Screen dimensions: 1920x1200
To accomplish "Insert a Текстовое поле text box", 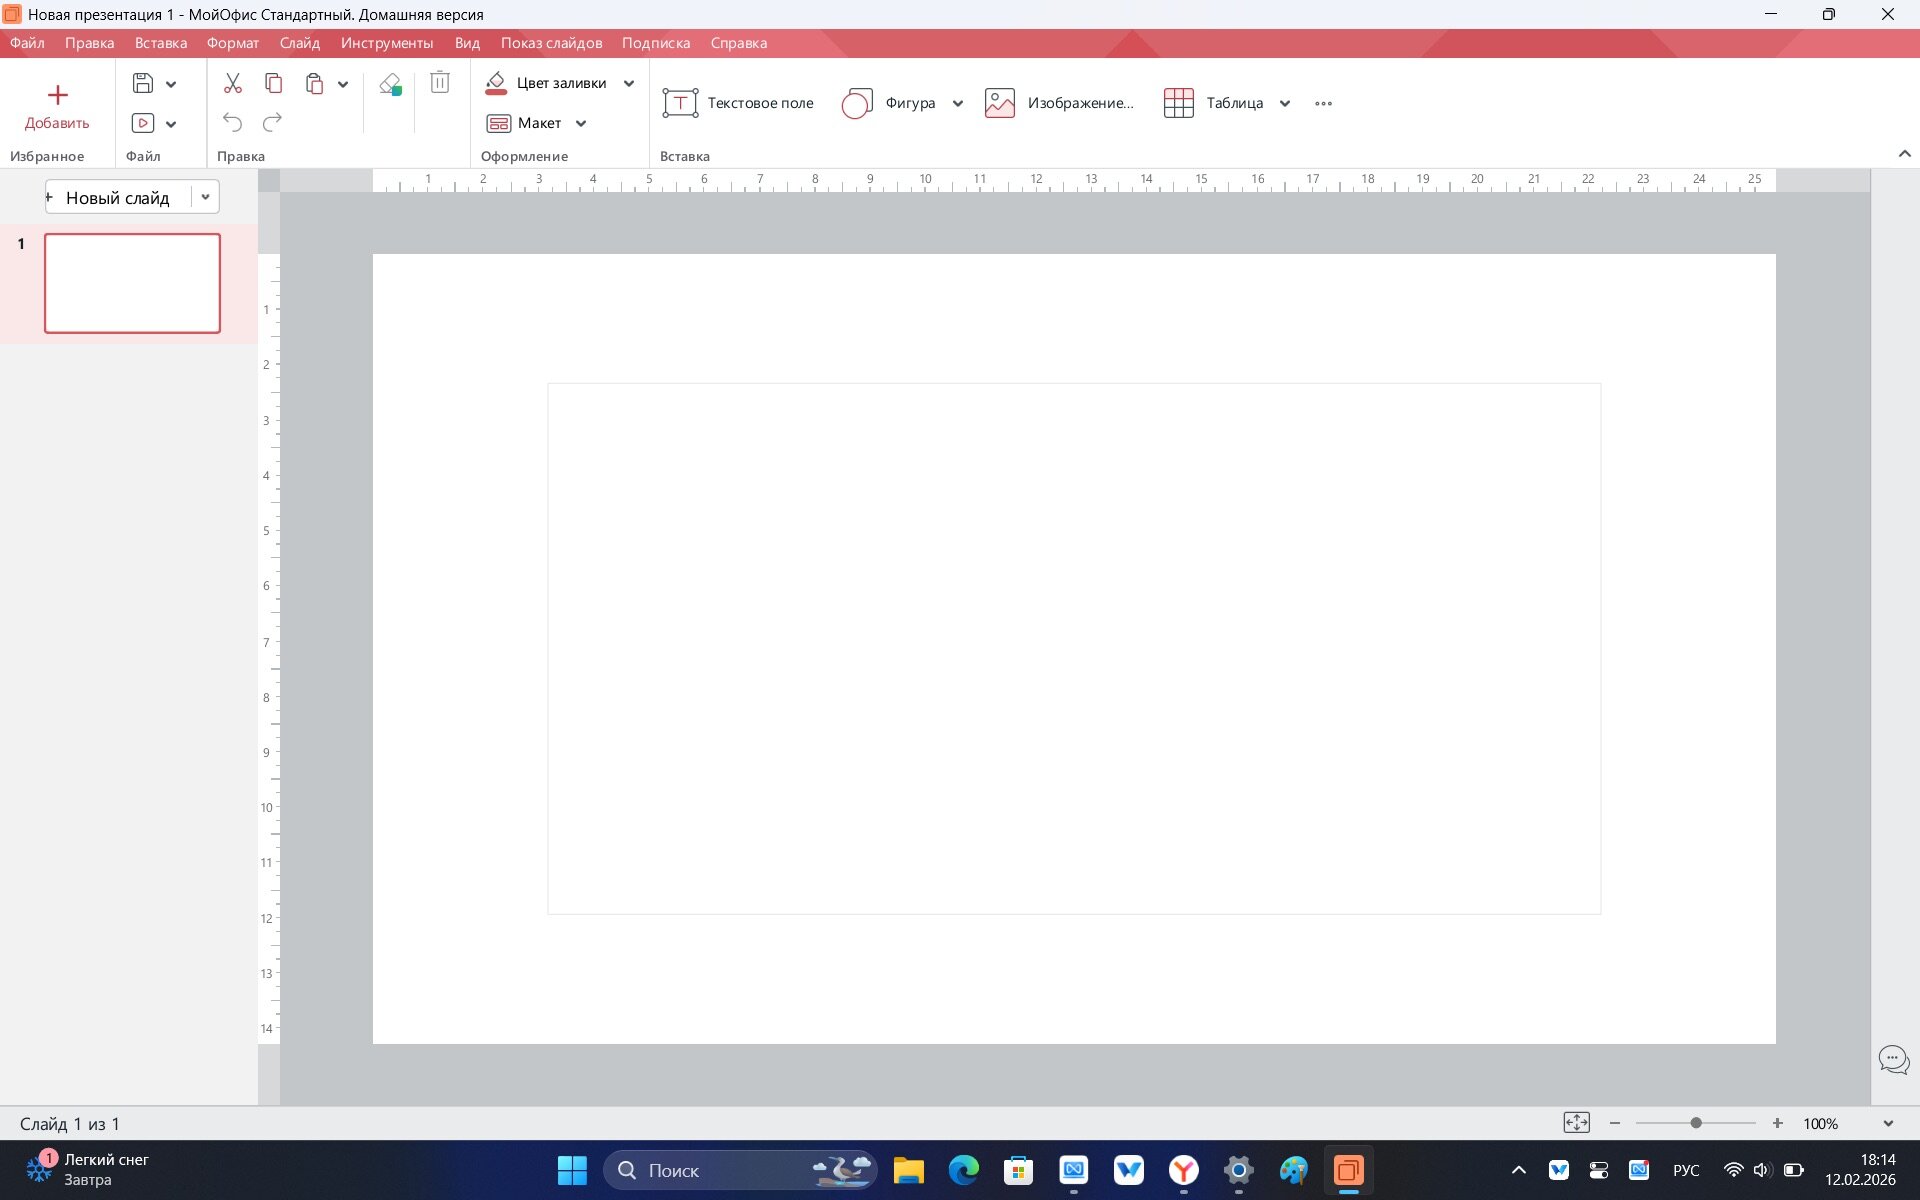I will click(x=738, y=103).
